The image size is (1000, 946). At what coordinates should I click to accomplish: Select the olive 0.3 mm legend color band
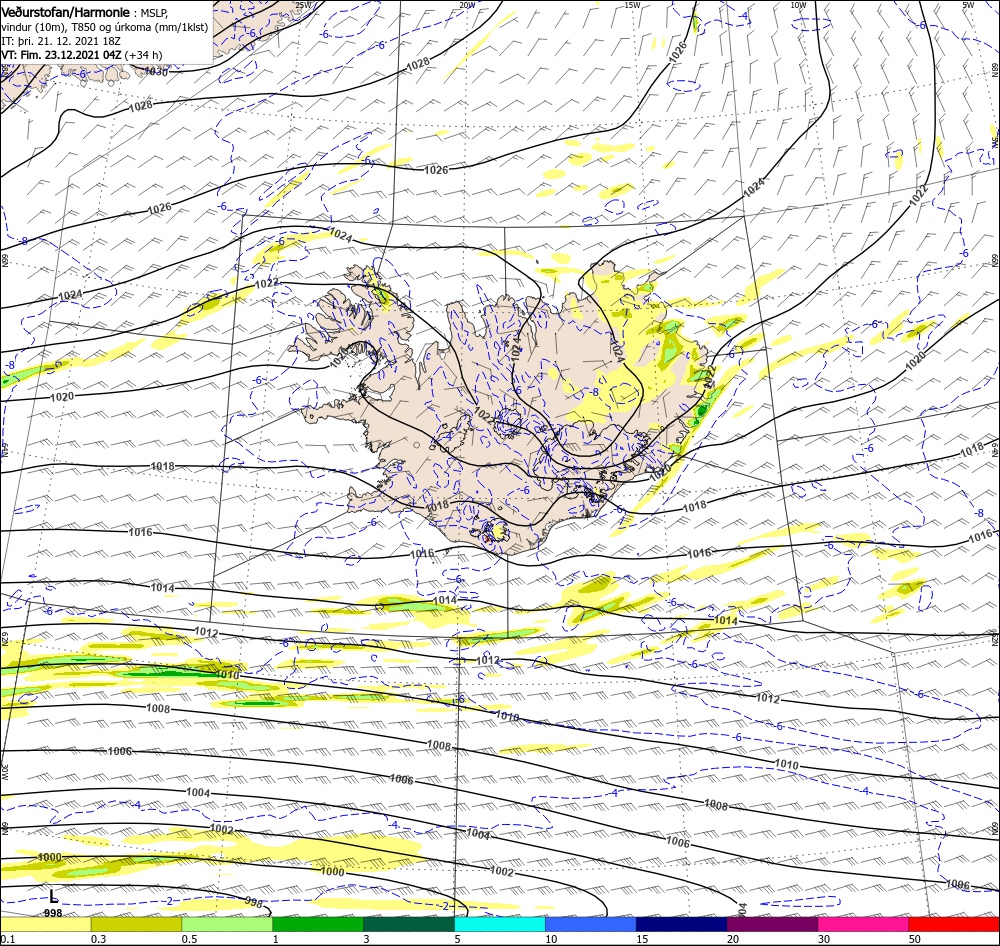[136, 924]
